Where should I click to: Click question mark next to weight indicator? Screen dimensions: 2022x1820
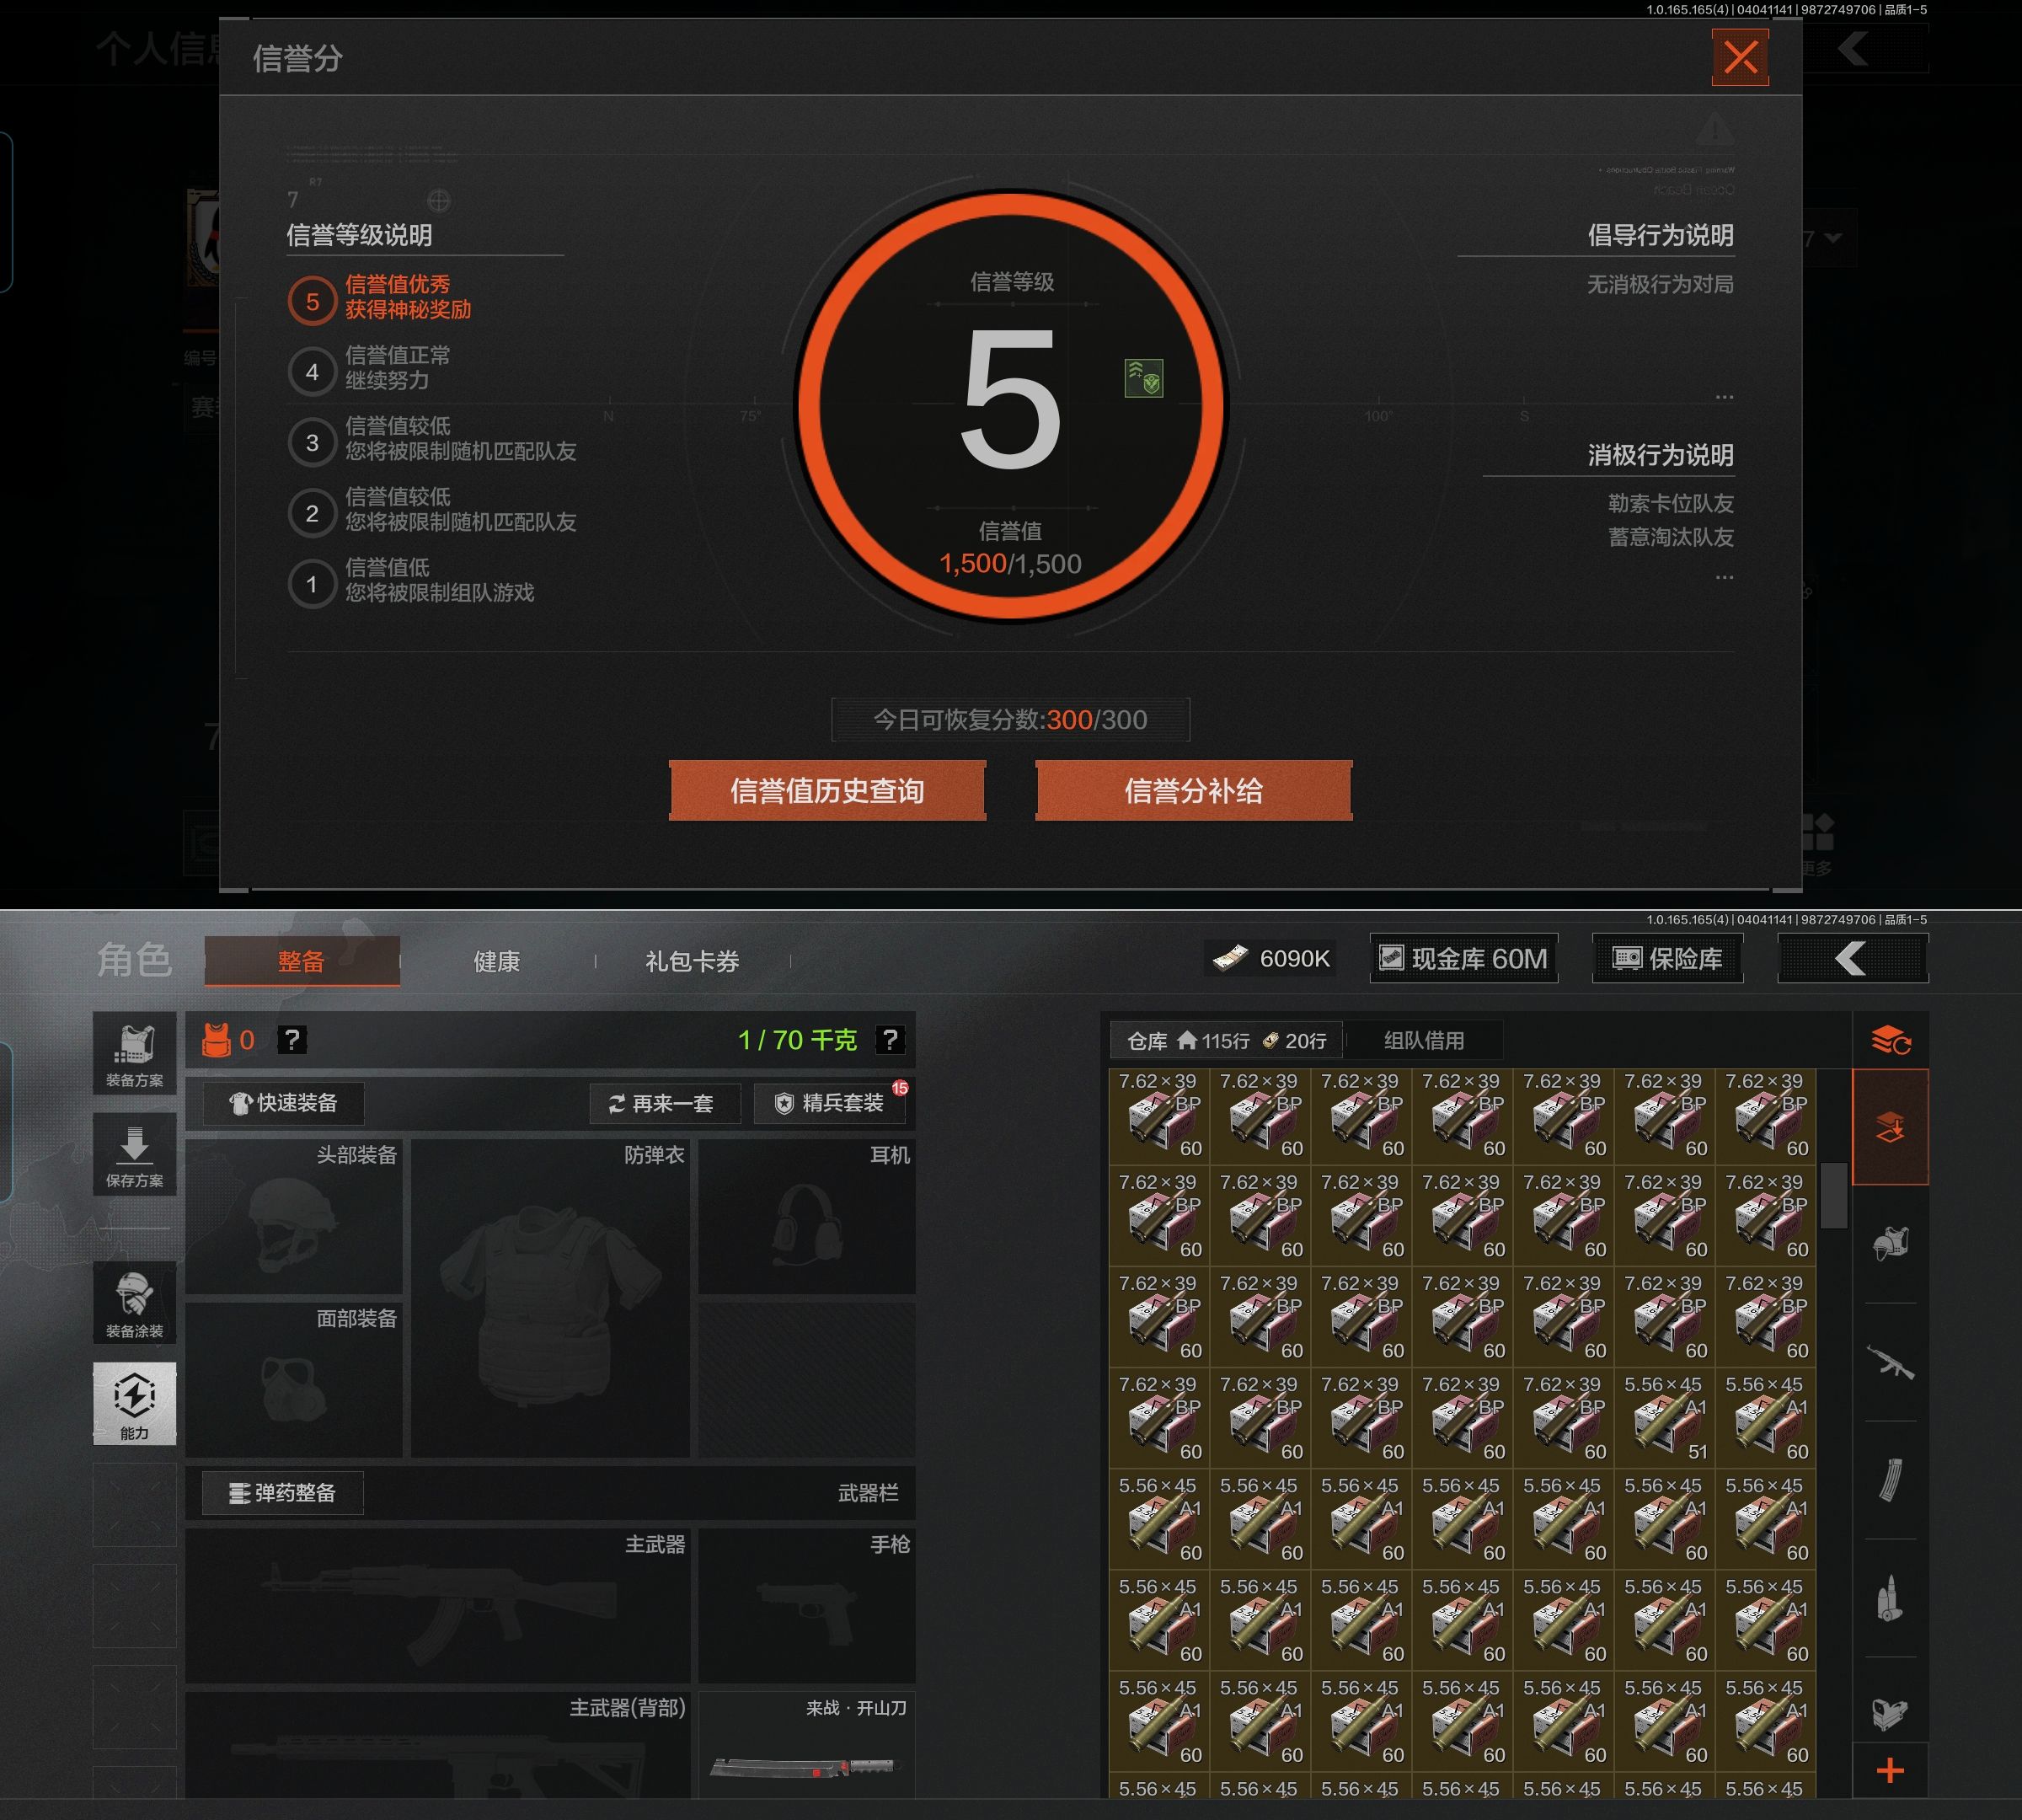889,1040
